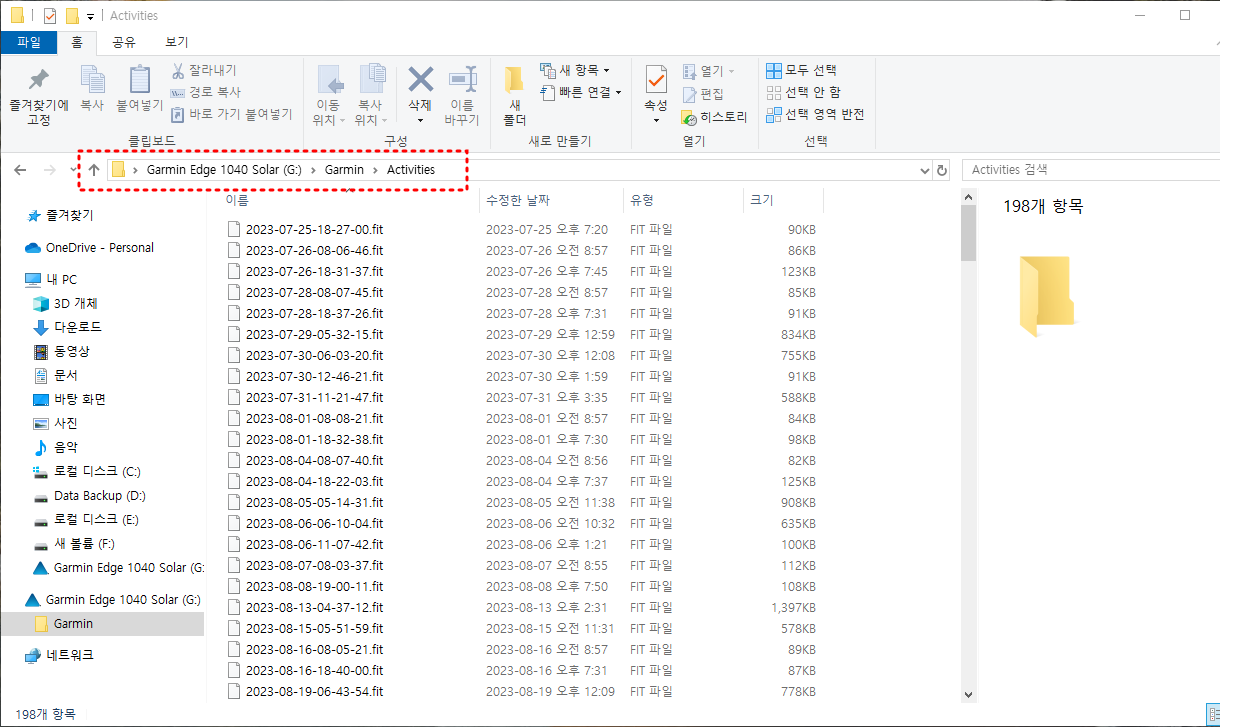This screenshot has width=1255, height=727.
Task: Sort by 수정한 날짜 column header
Action: [x=518, y=201]
